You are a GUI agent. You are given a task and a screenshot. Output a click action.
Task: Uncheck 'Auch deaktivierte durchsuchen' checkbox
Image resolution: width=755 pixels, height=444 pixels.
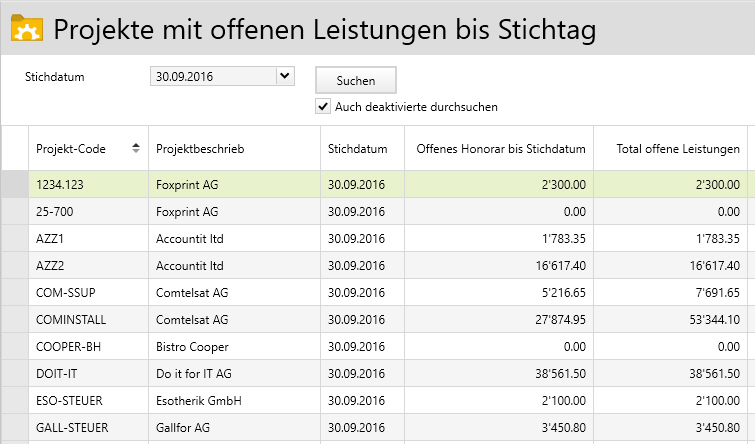[x=323, y=106]
